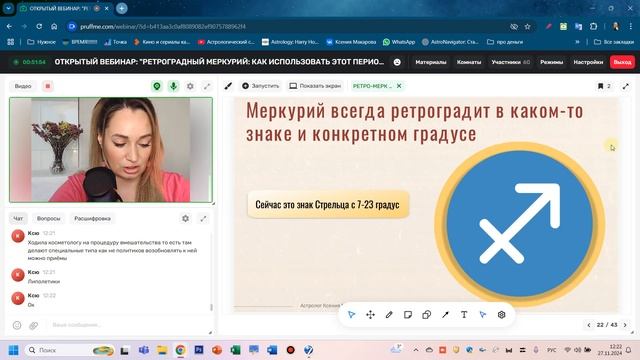Click the taskbar Поиск search box
640x360 pixels.
[69, 350]
